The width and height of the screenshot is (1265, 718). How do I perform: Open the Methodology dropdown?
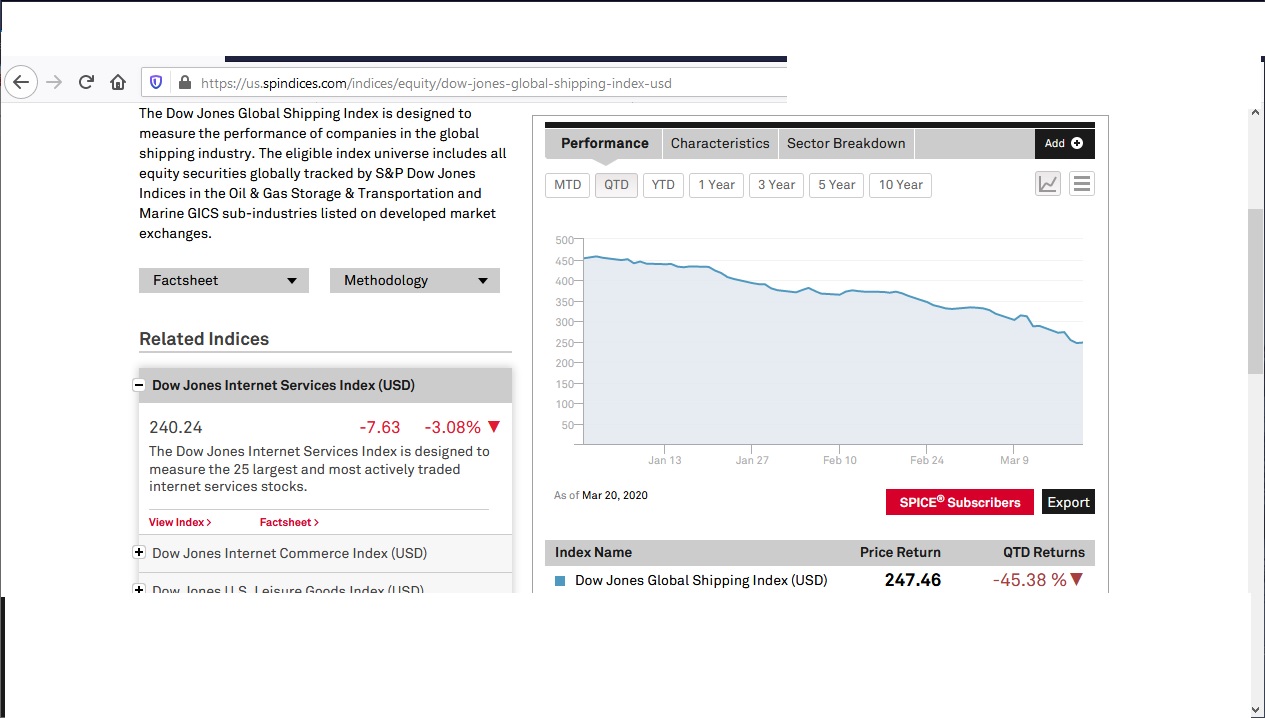[414, 281]
